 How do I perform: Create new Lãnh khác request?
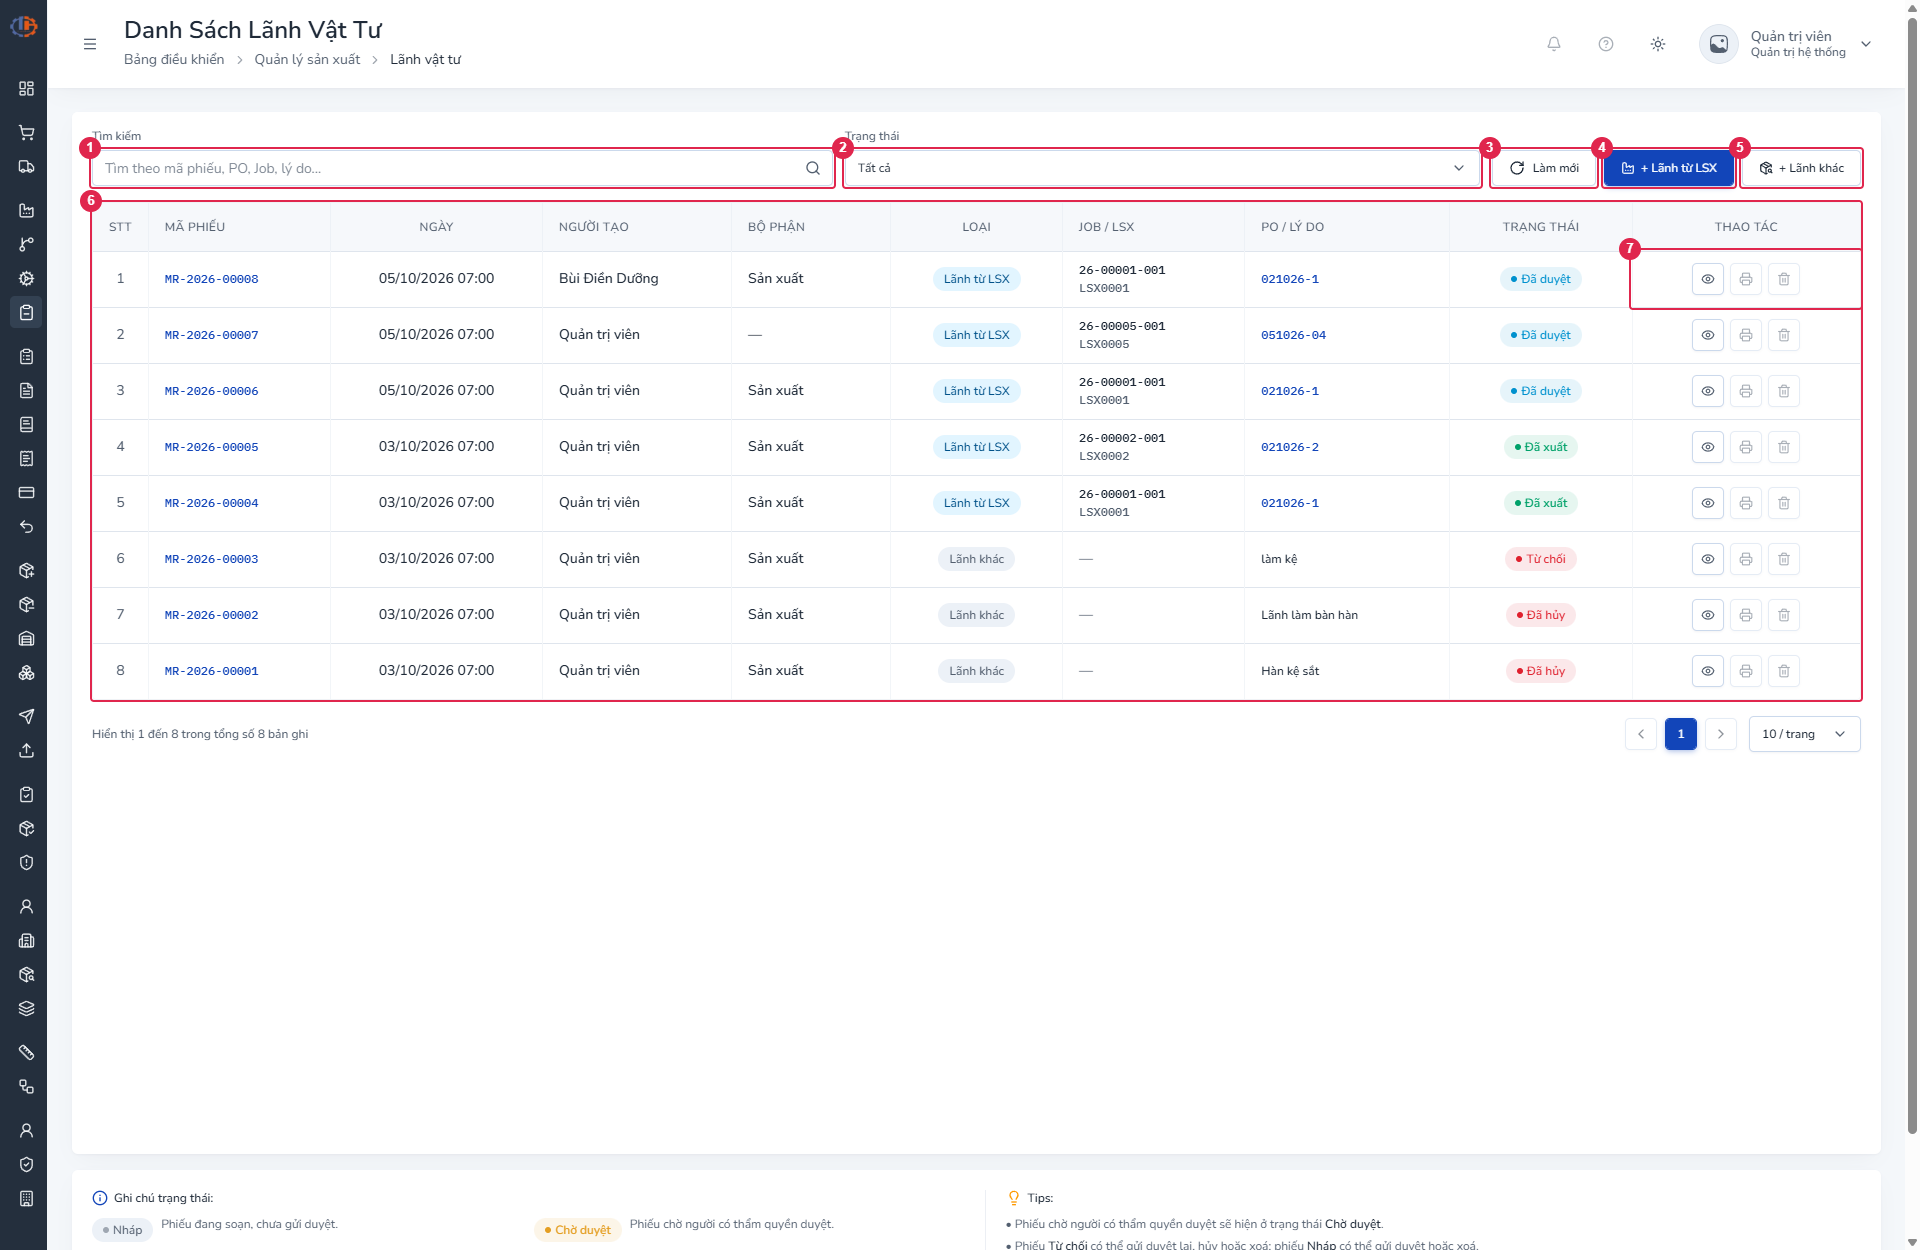[x=1801, y=168]
